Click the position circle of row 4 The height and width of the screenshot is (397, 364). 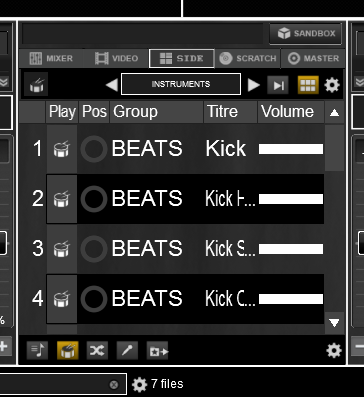pyautogui.click(x=94, y=299)
